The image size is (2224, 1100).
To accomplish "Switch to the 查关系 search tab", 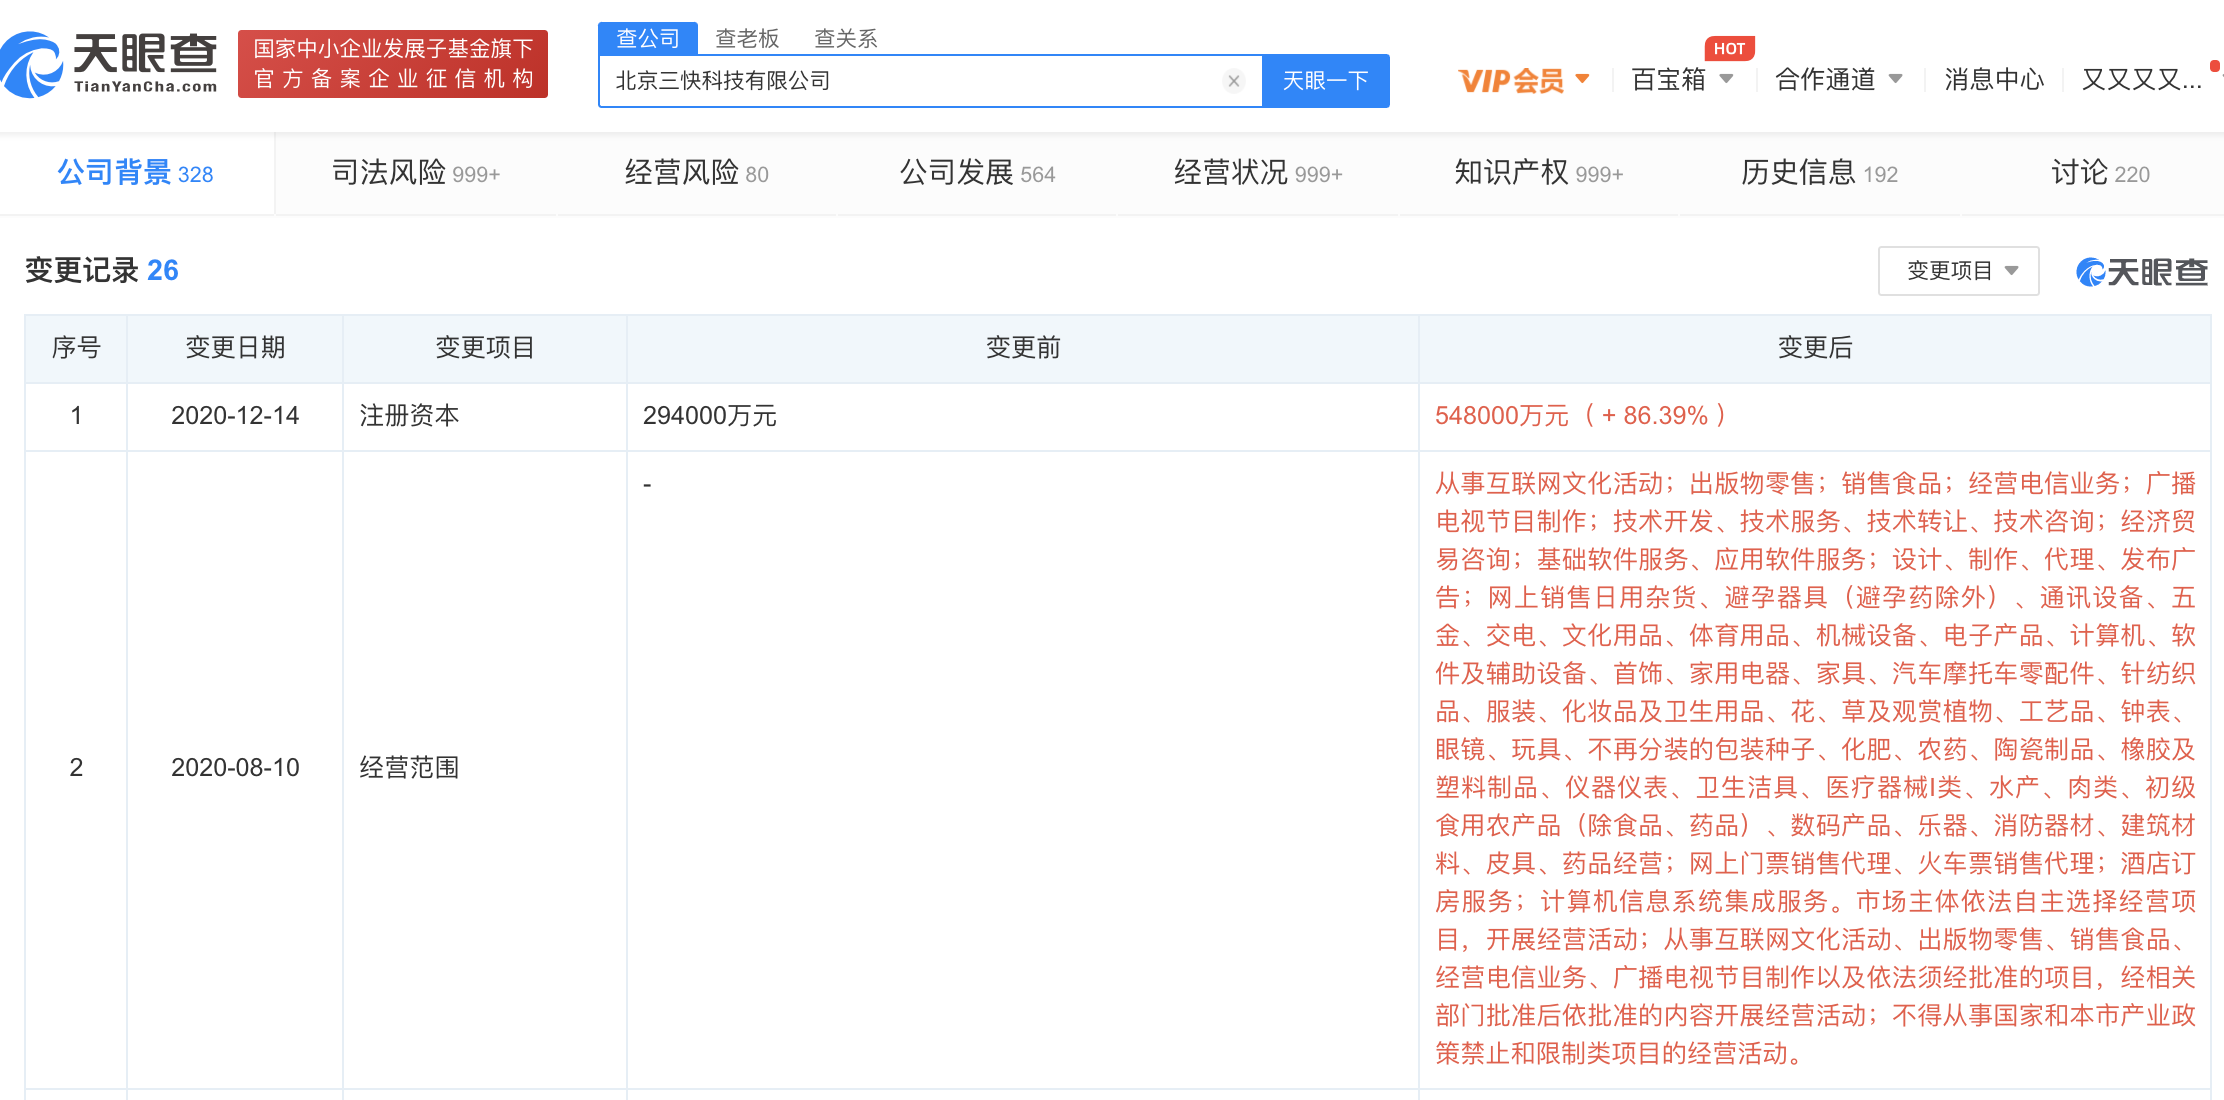I will (x=846, y=37).
